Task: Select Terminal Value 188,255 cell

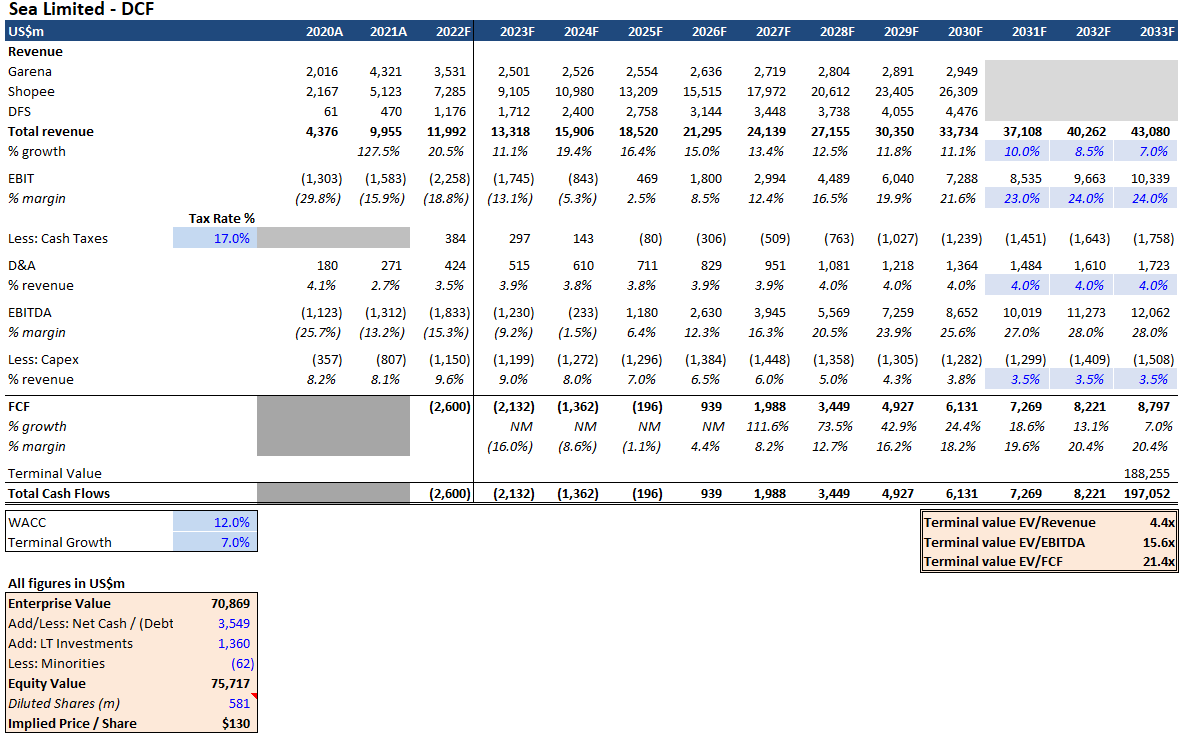Action: click(x=1147, y=474)
